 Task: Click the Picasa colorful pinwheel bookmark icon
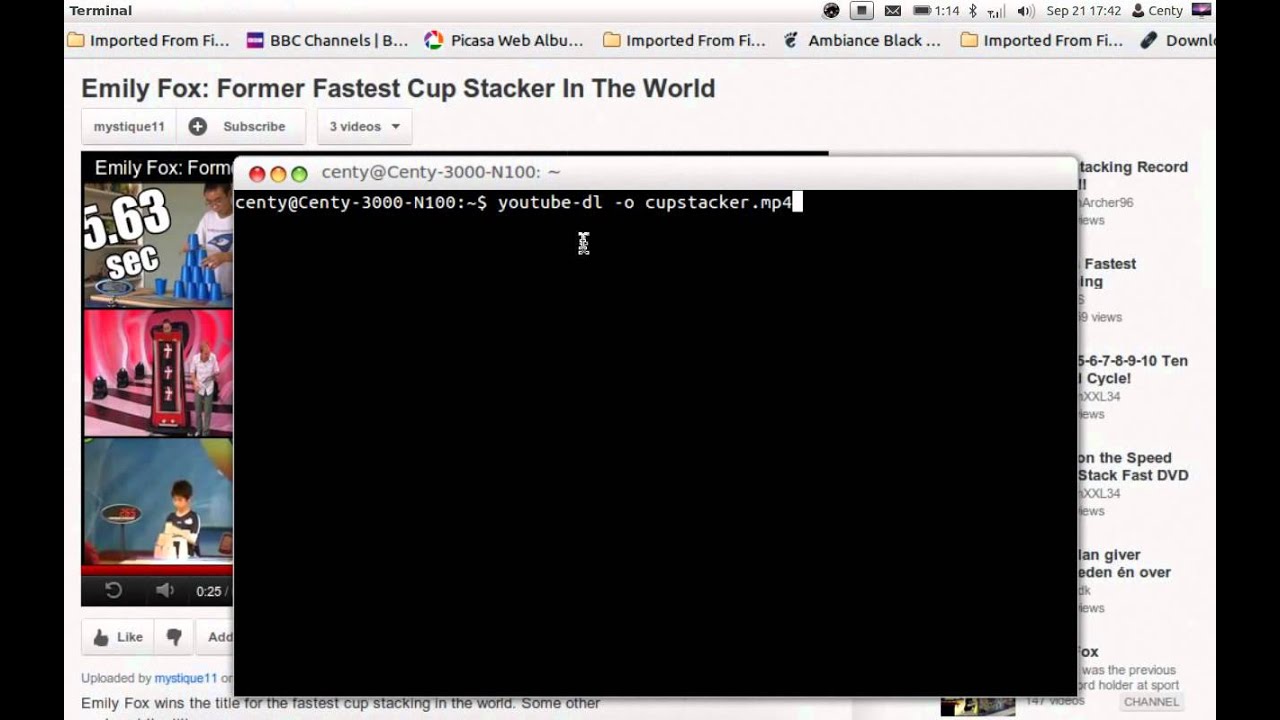[x=433, y=41]
